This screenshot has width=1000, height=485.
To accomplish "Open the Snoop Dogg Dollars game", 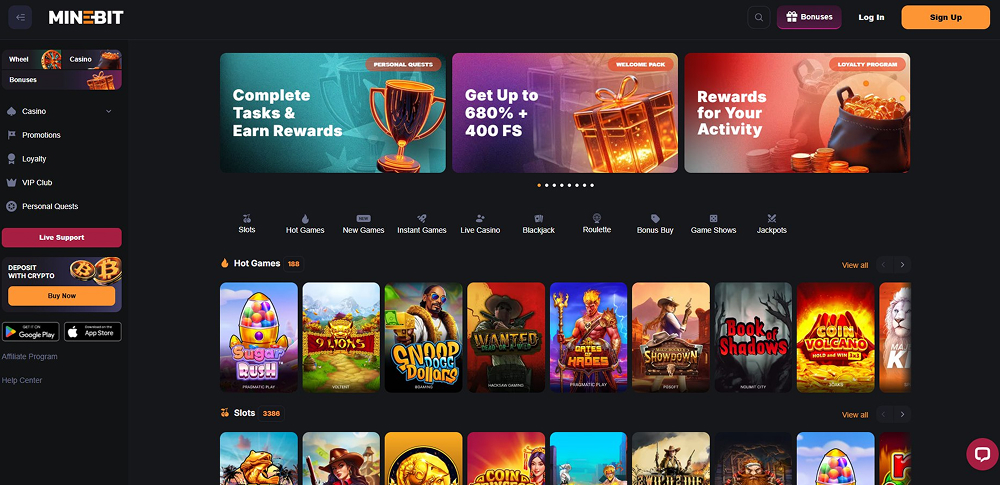I will click(x=423, y=337).
